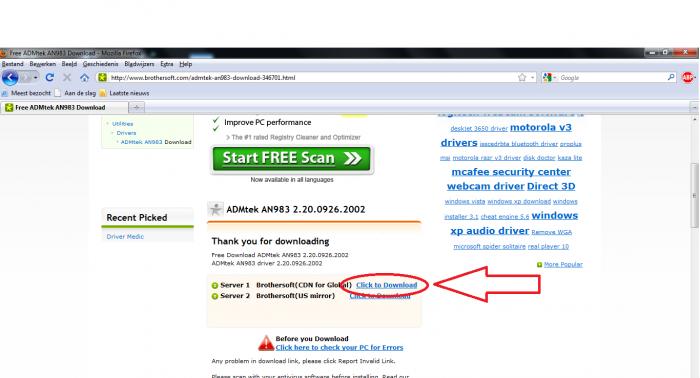
Task: Open the windows xp download tag link
Action: (519, 201)
